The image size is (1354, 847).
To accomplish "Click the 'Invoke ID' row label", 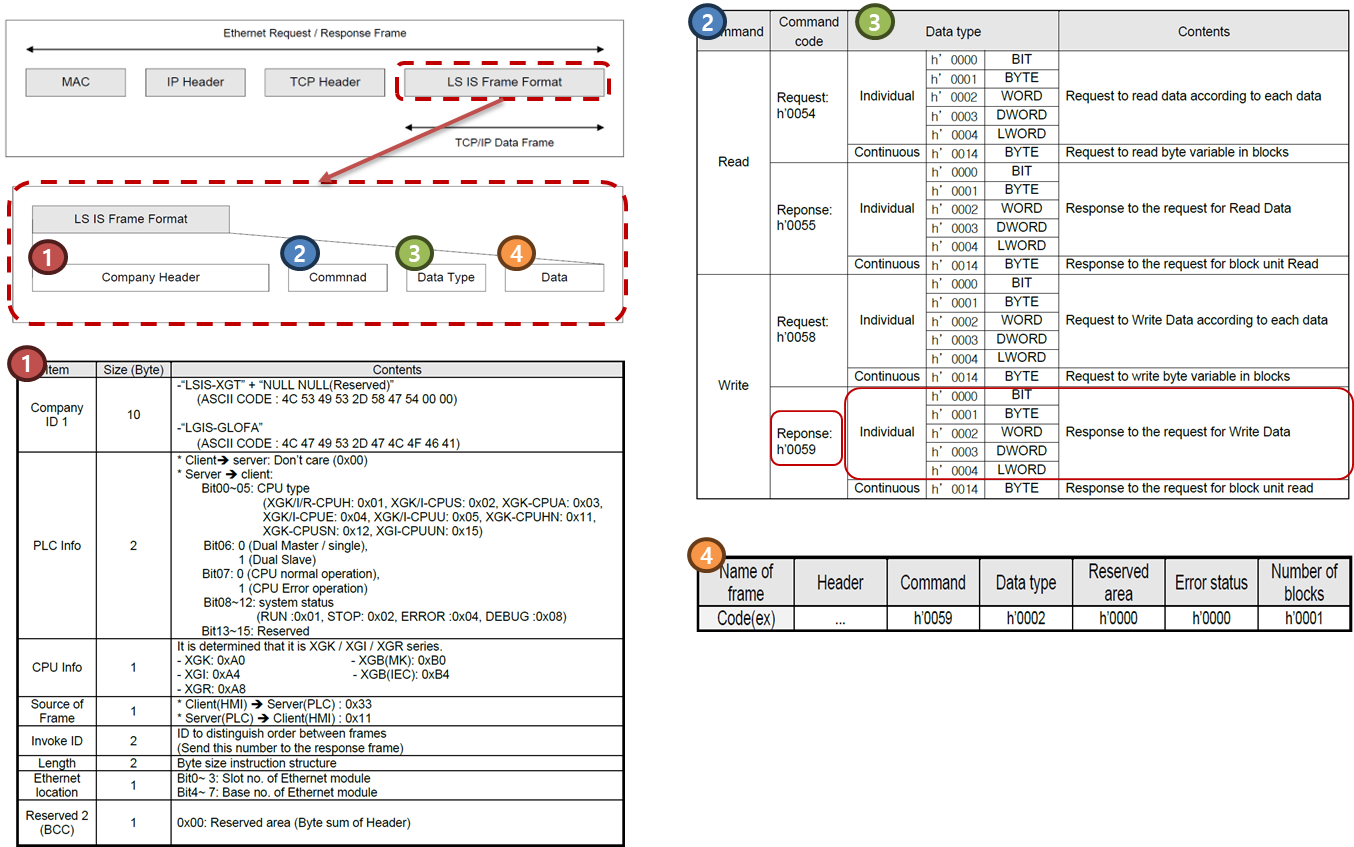I will tap(57, 741).
